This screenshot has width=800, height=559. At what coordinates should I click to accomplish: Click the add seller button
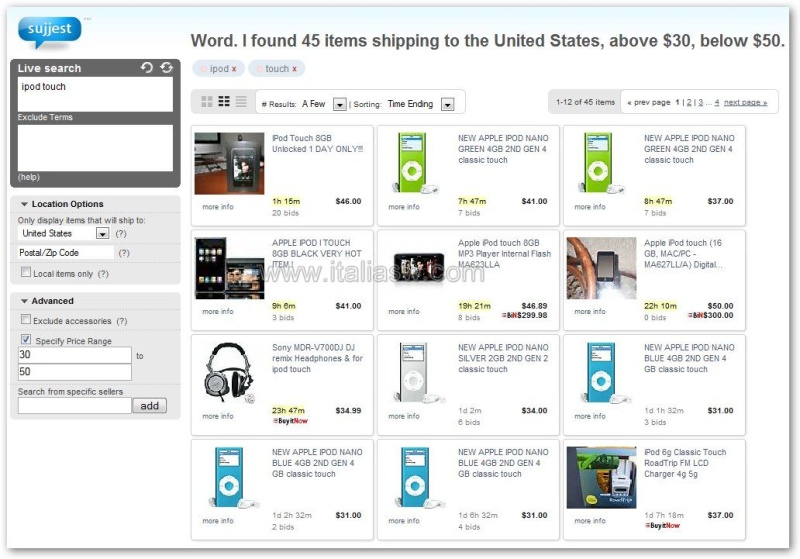click(149, 405)
